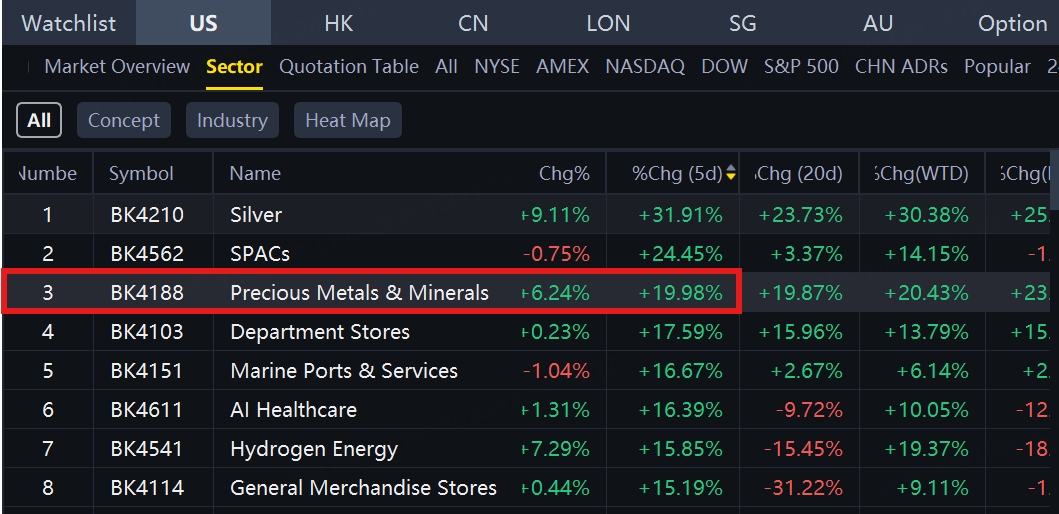The width and height of the screenshot is (1059, 514).
Task: Select the Option tab
Action: point(1012,23)
